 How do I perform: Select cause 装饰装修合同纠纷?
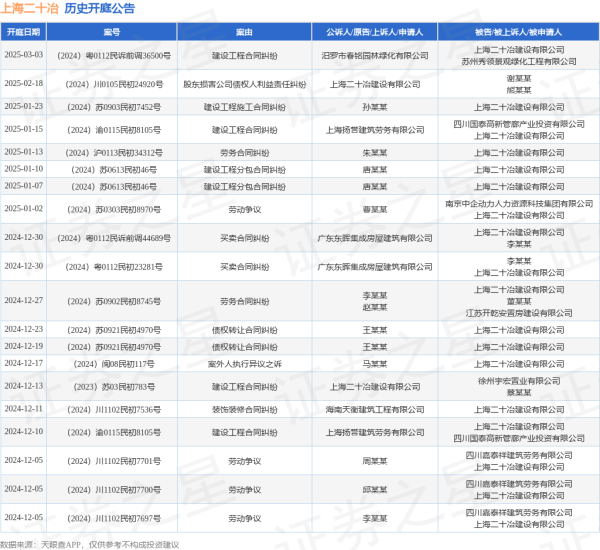click(245, 410)
